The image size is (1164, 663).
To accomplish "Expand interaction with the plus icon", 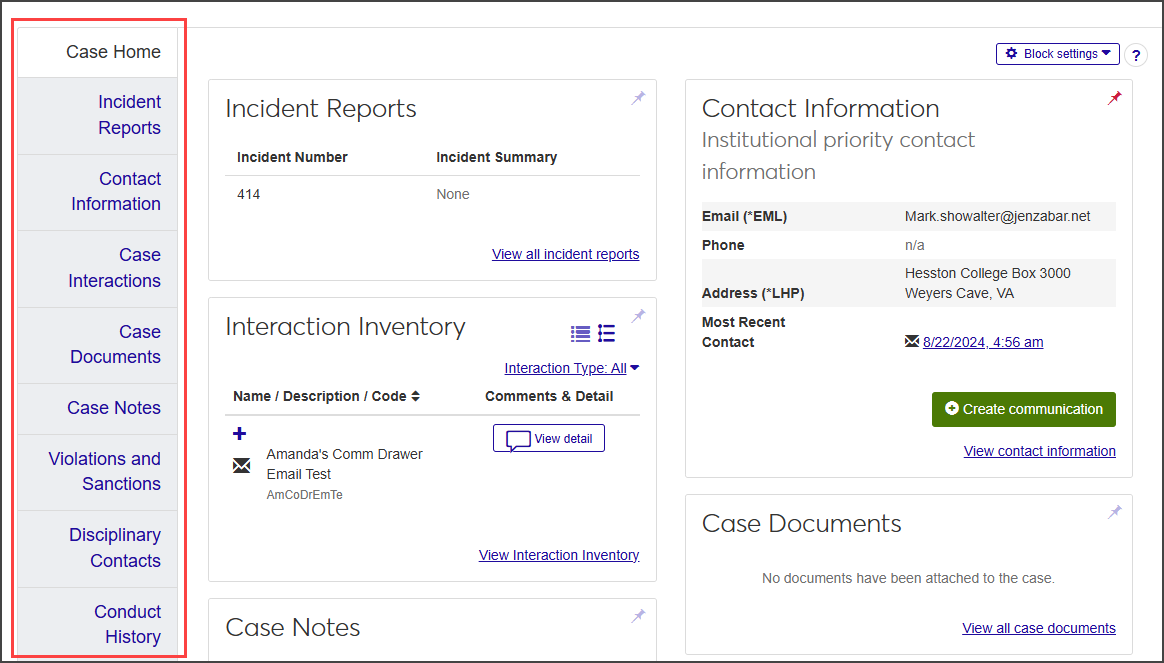I will coord(239,434).
